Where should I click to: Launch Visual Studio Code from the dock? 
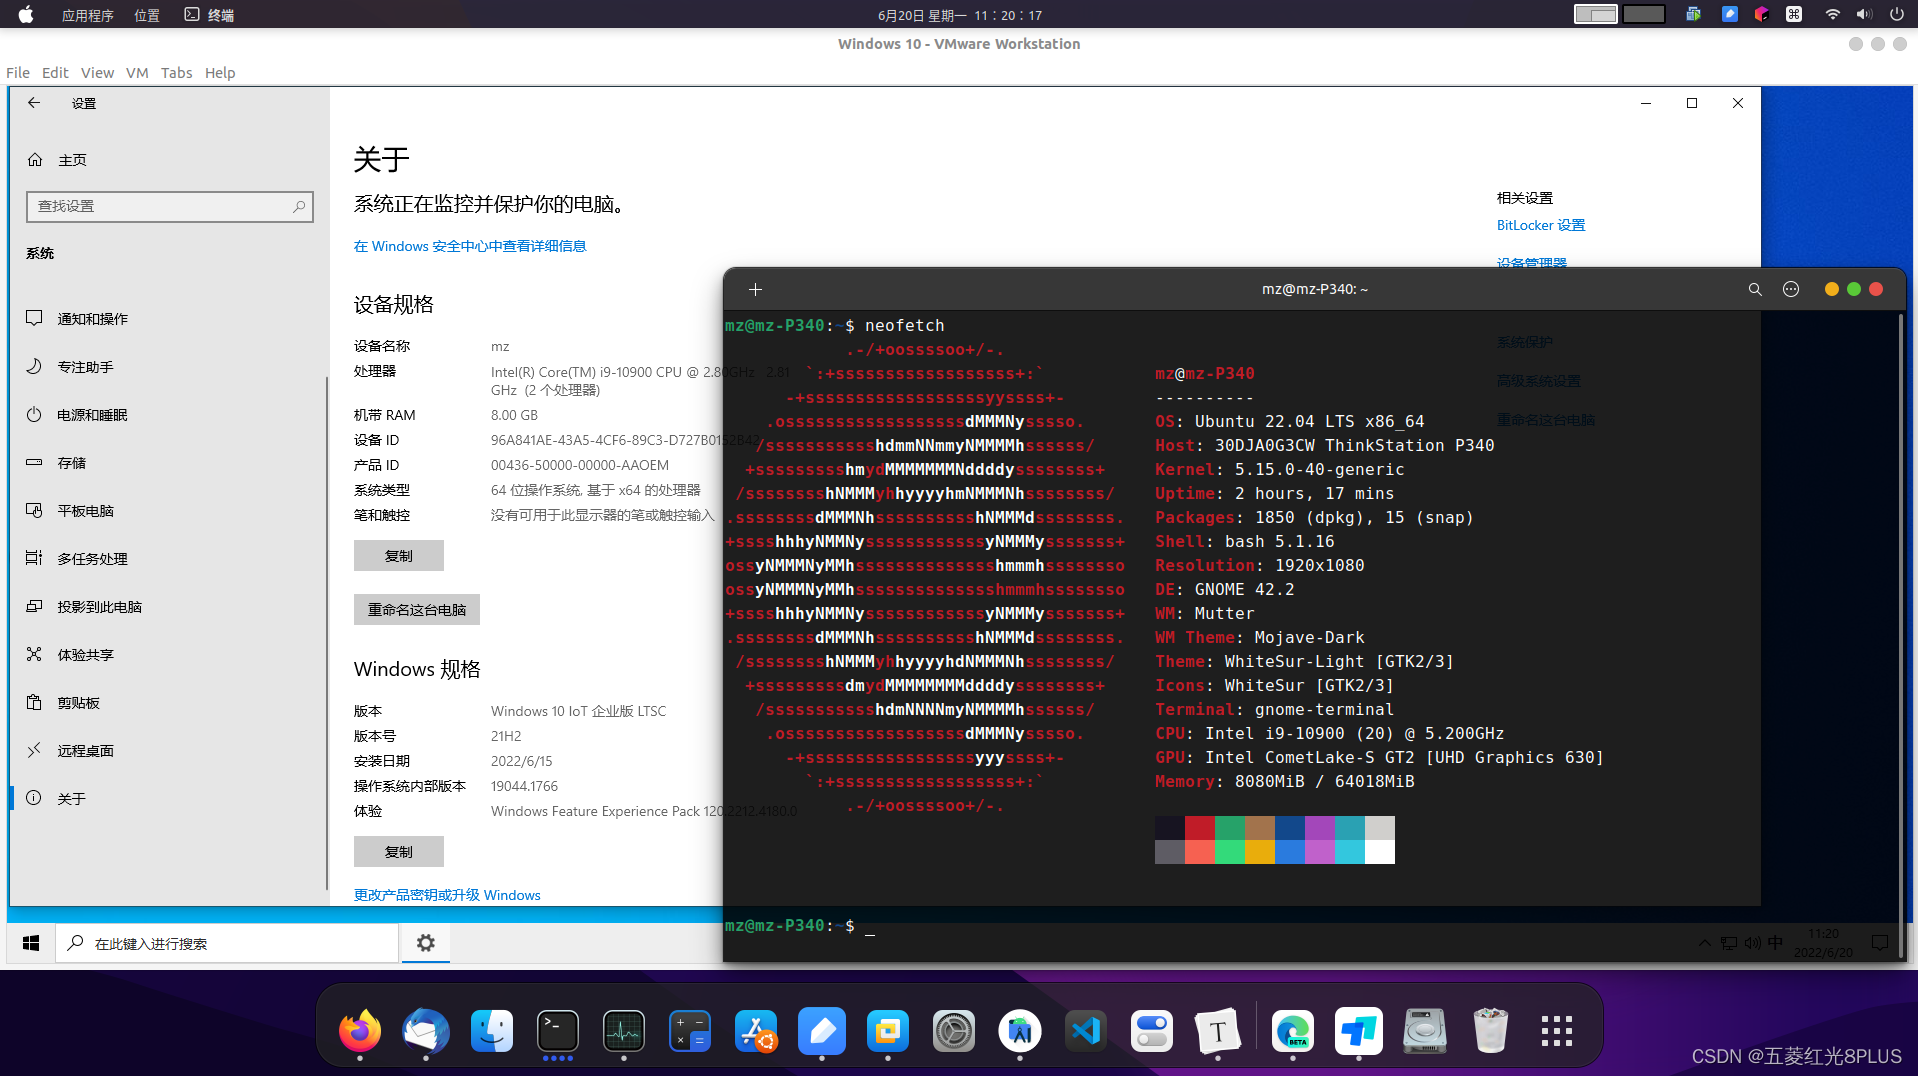coord(1086,1030)
